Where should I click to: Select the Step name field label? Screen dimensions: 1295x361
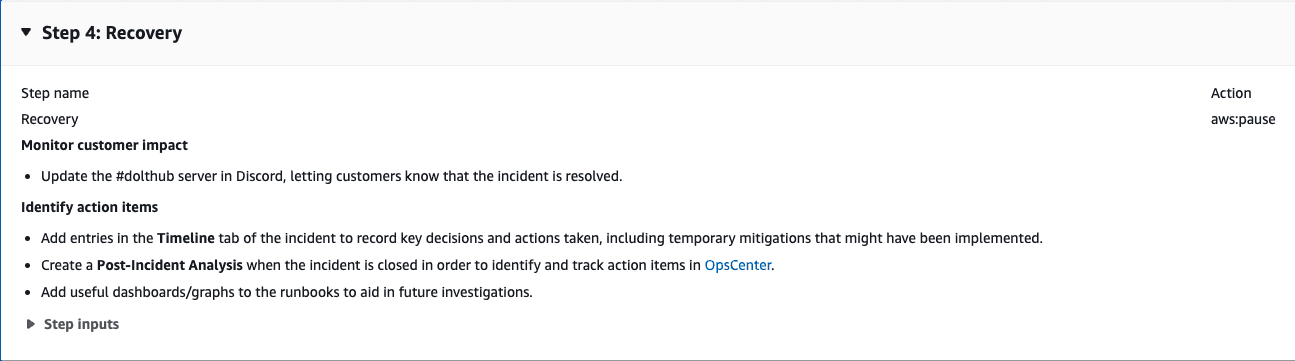point(55,93)
